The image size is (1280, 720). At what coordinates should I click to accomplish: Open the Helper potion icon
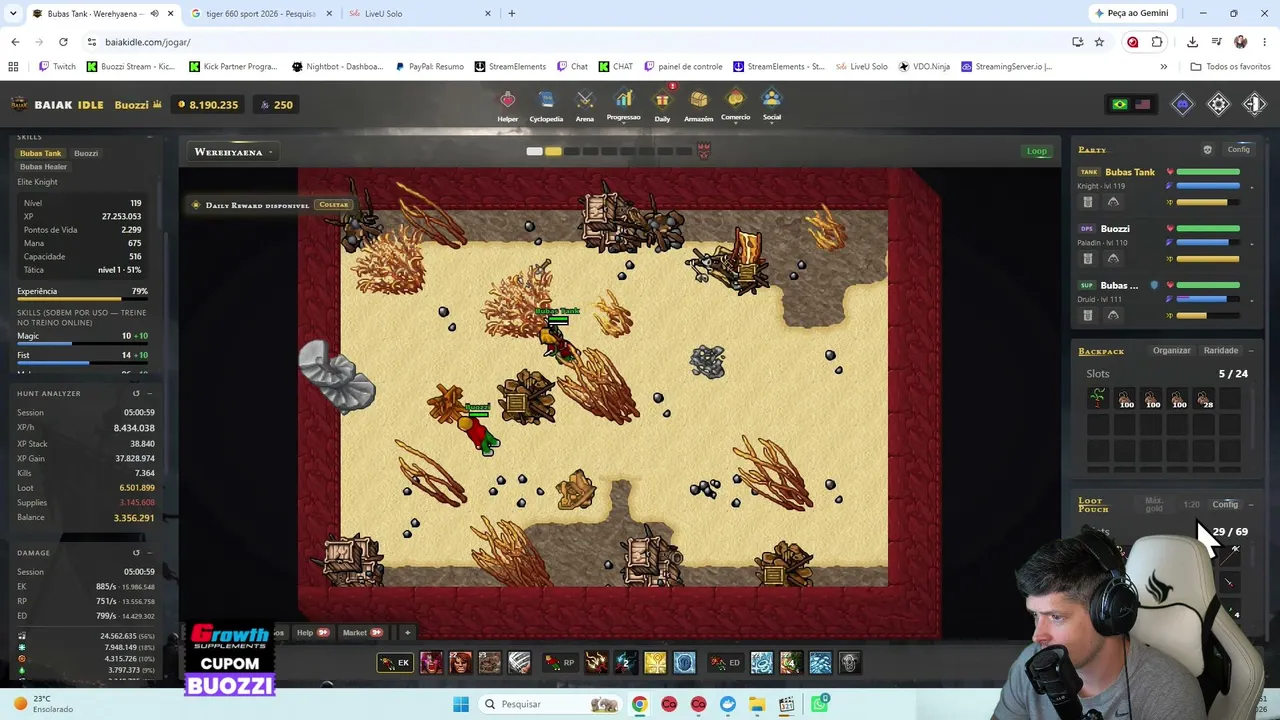tap(508, 100)
